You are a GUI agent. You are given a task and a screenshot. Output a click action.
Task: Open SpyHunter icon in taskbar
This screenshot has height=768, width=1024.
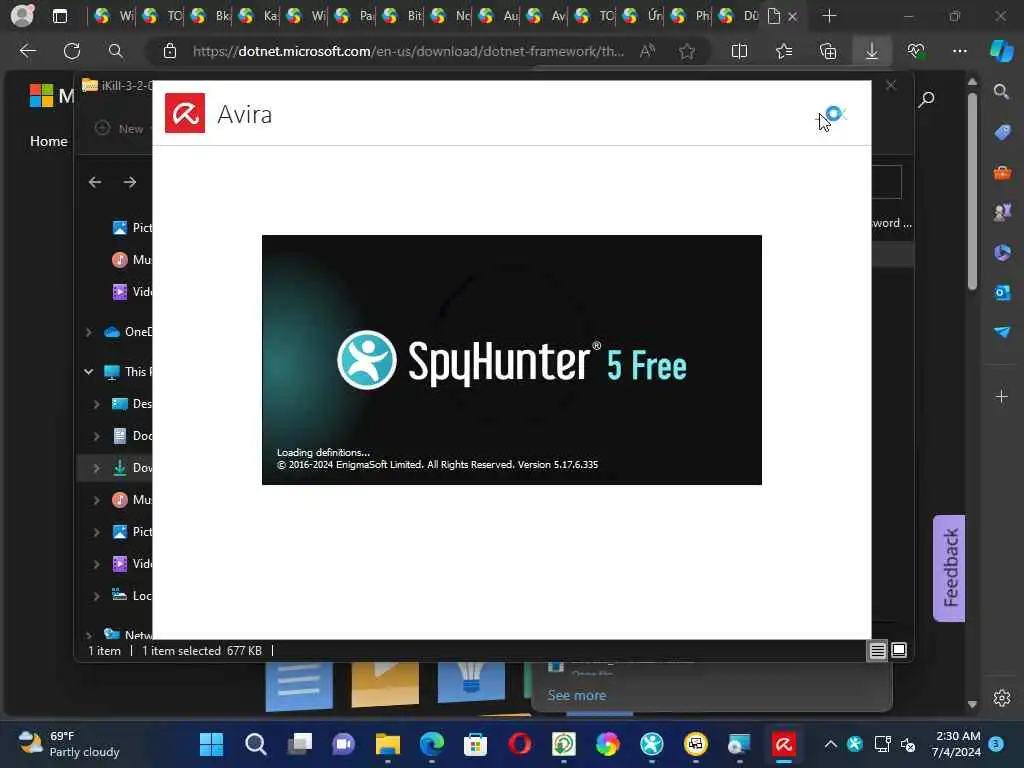[x=651, y=744]
